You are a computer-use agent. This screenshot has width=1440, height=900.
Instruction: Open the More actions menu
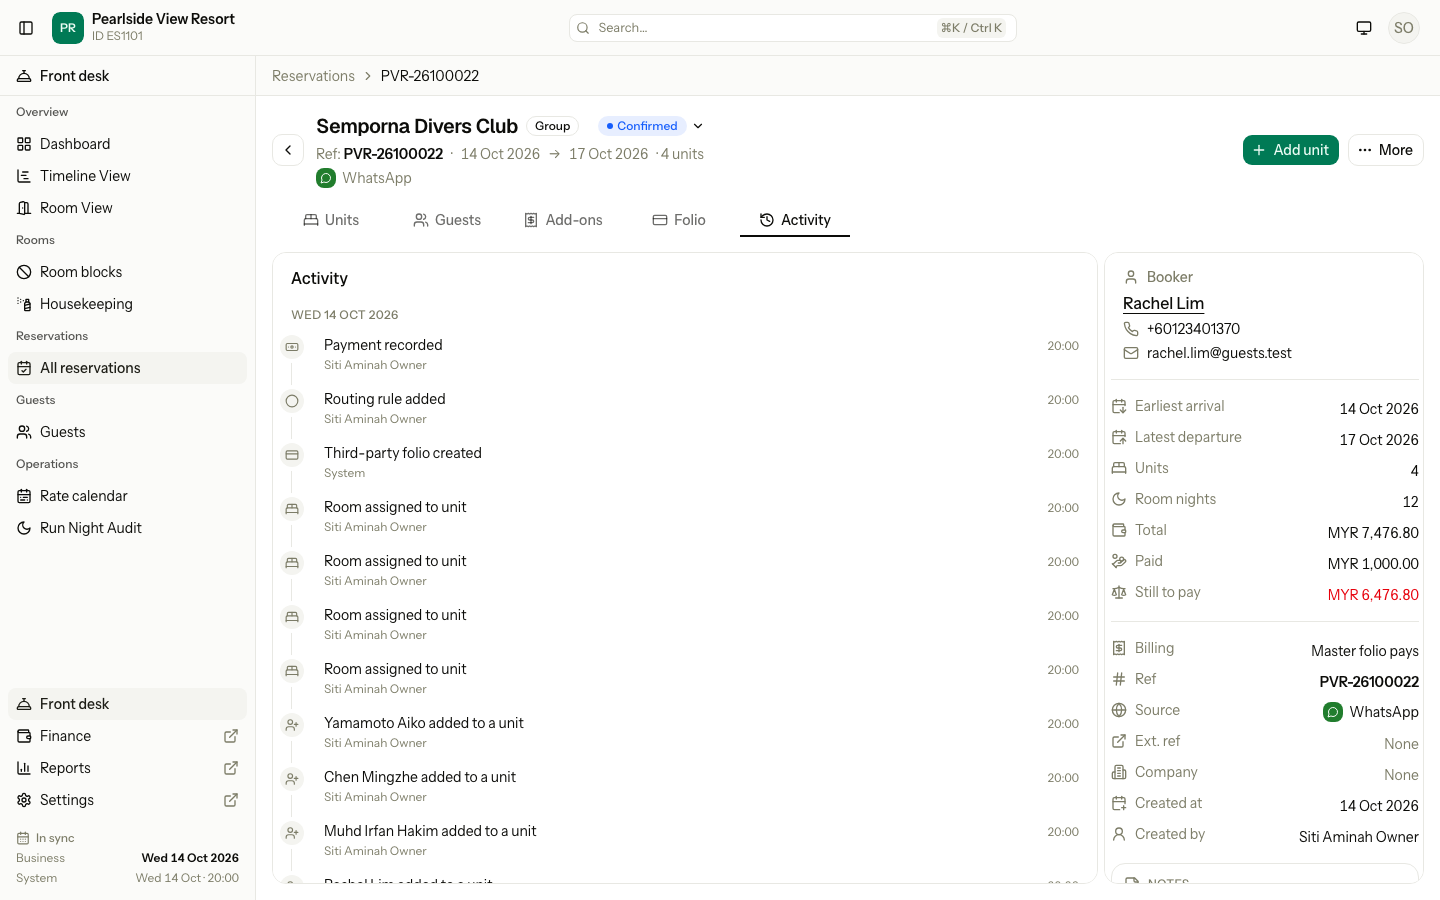click(1386, 150)
